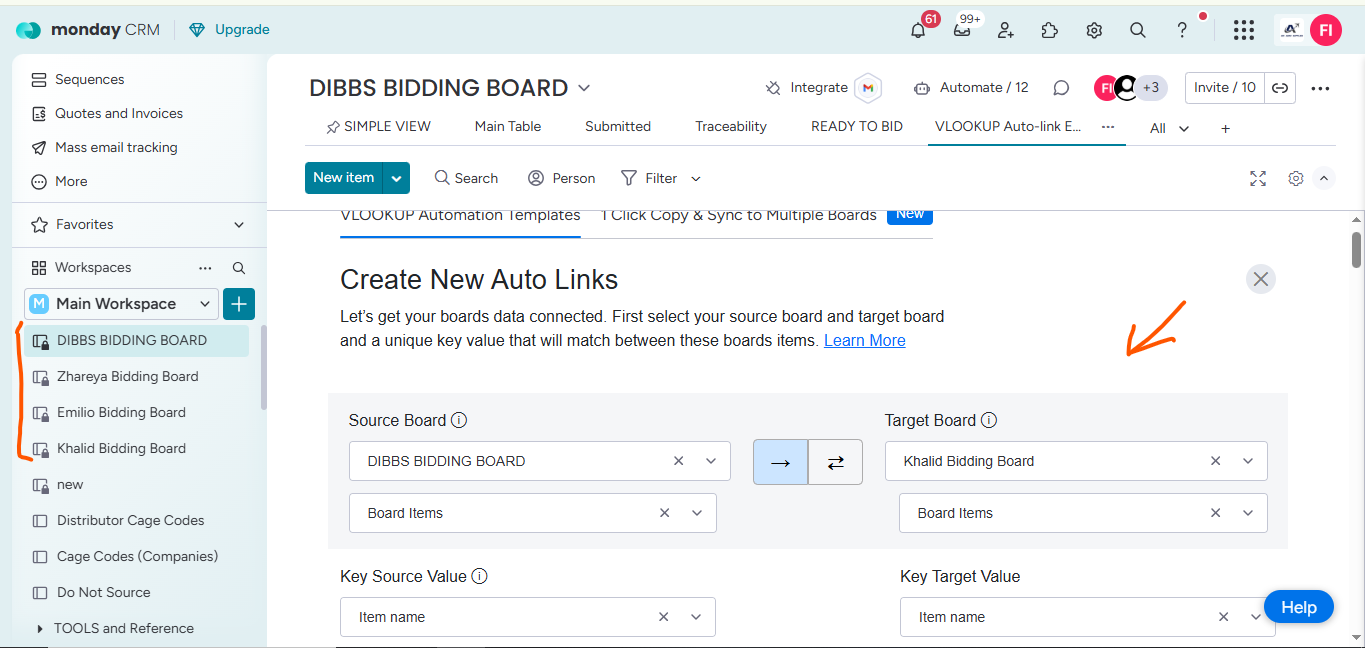The image size is (1365, 648).
Task: Collapse the board header with chevron
Action: coord(1324,178)
